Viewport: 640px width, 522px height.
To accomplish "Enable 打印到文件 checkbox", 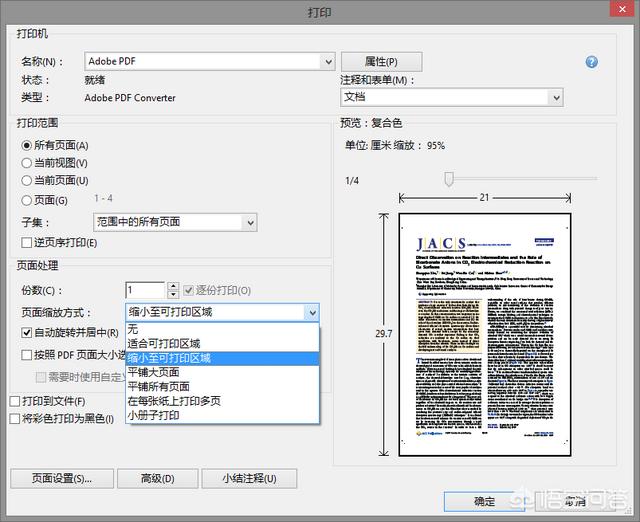I will click(14, 402).
